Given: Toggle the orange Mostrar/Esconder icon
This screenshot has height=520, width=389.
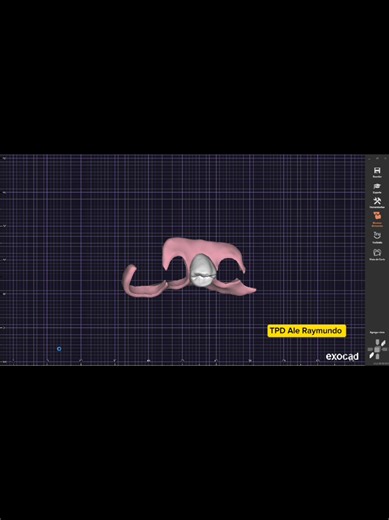Looking at the screenshot, I should [377, 217].
